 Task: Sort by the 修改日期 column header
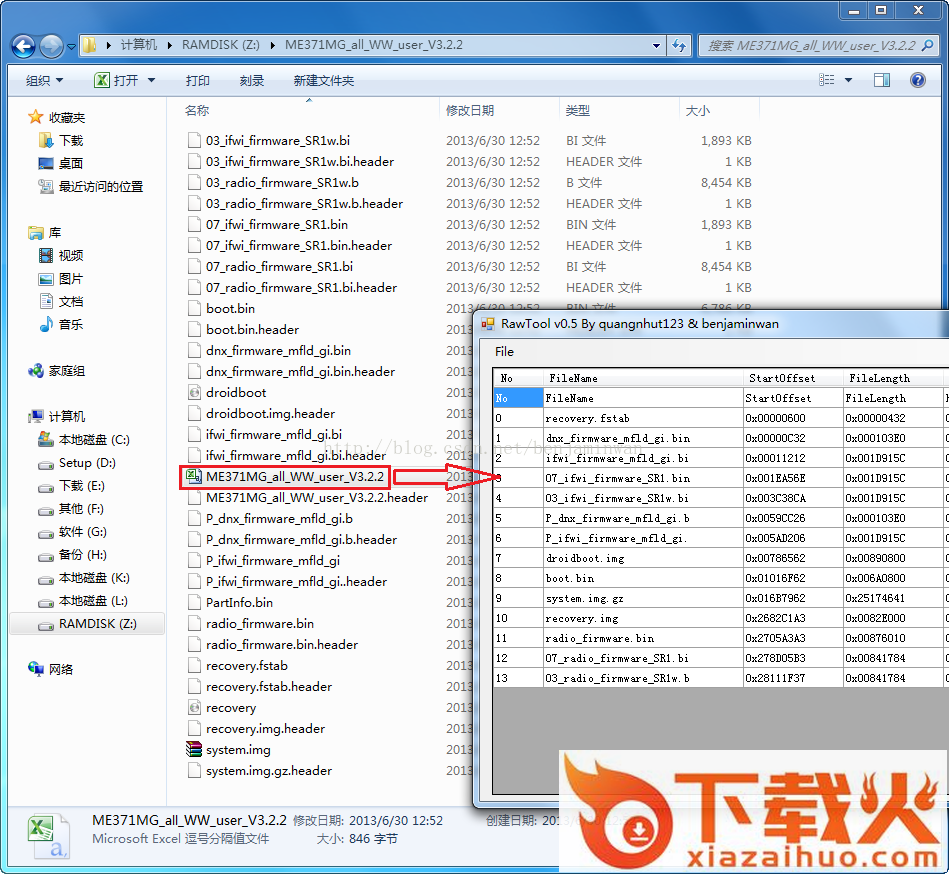[470, 110]
